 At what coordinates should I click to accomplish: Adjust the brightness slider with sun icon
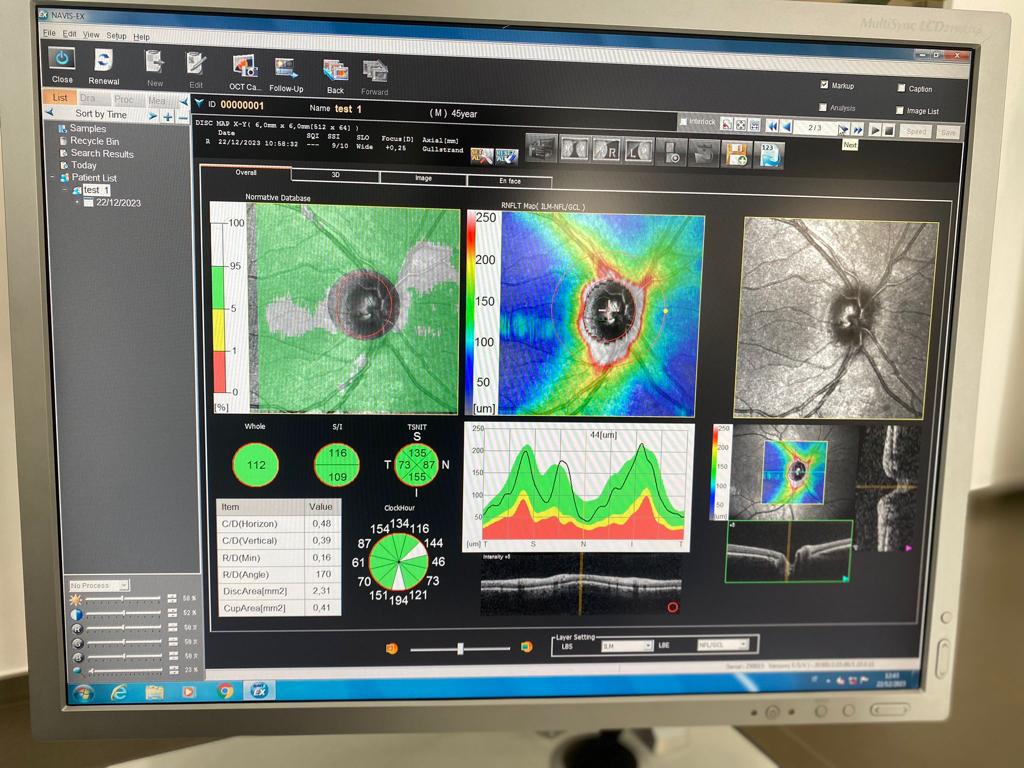[x=123, y=598]
